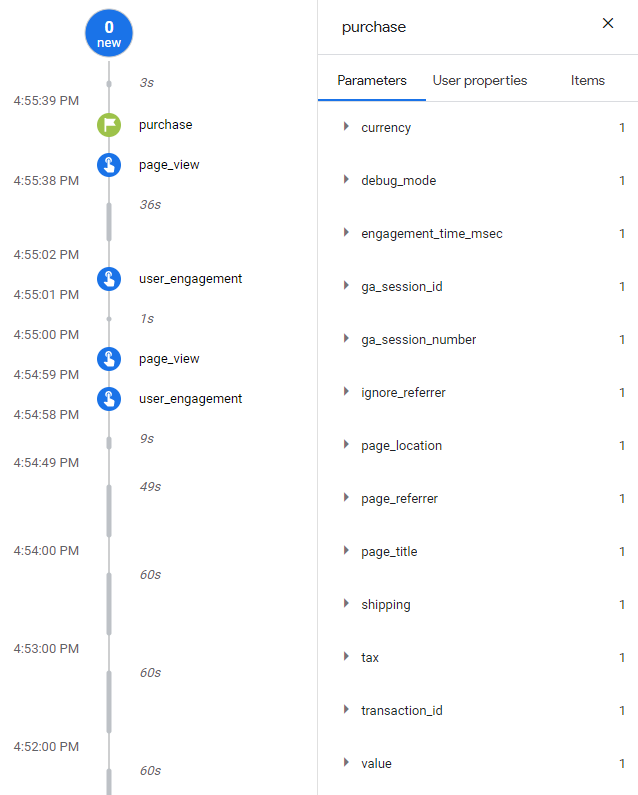638x795 pixels.
Task: Click the green purchase flag icon
Action: (109, 125)
